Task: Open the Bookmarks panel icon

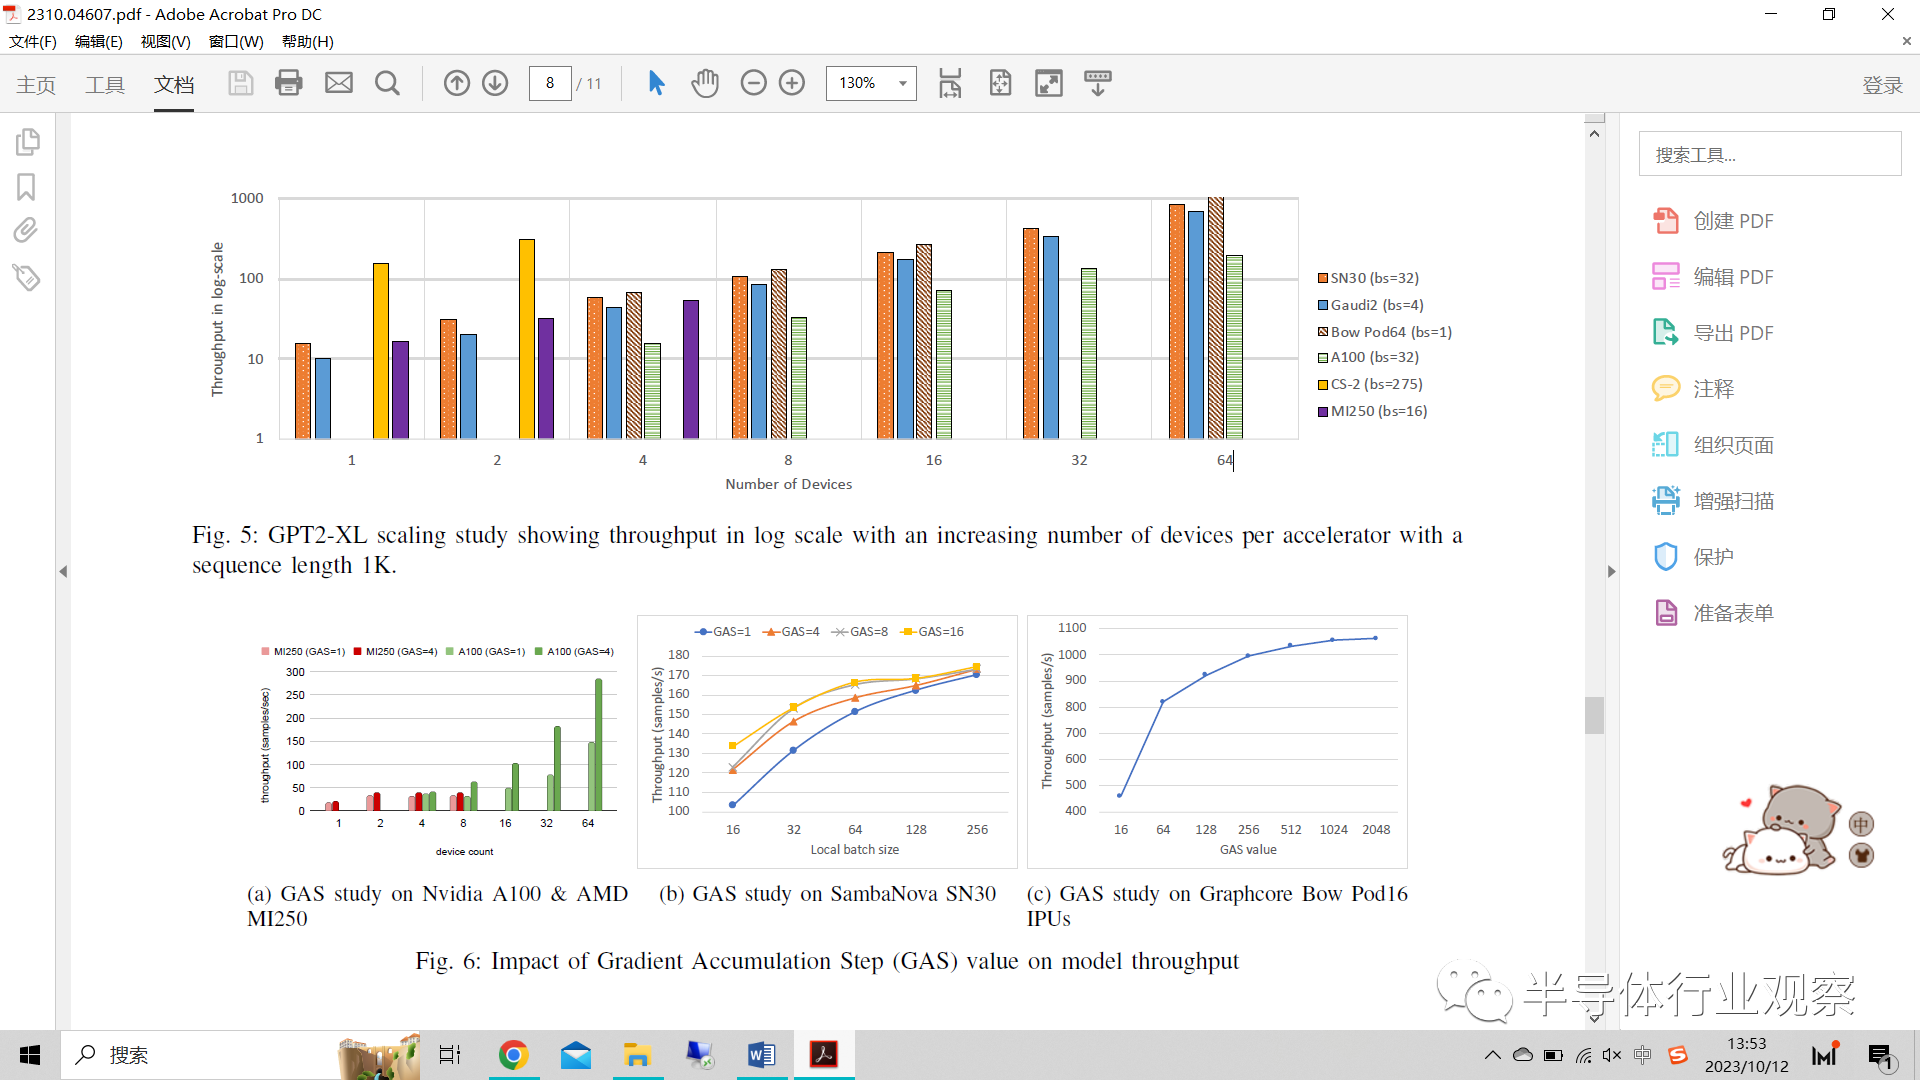Action: pos(27,187)
